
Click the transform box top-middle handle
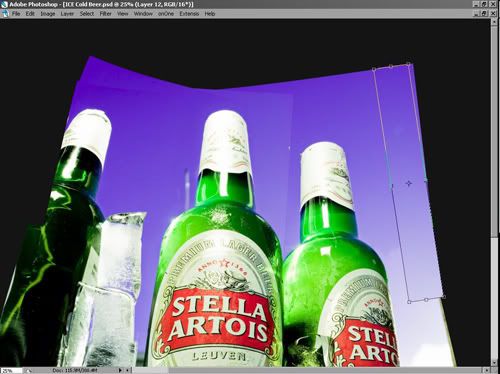(391, 66)
